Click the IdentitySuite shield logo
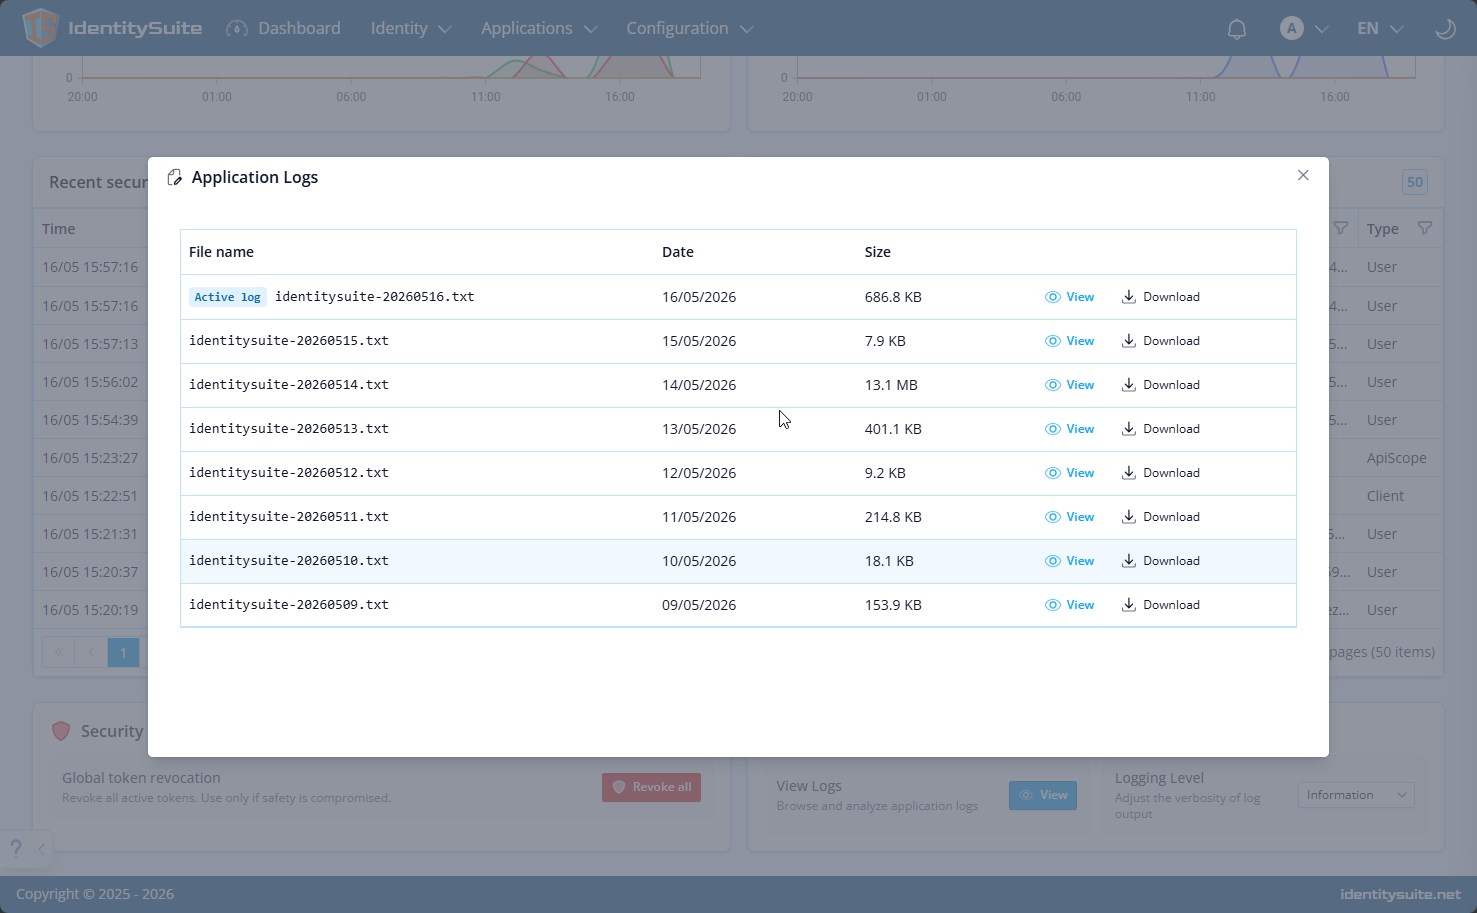This screenshot has width=1477, height=913. tap(40, 28)
